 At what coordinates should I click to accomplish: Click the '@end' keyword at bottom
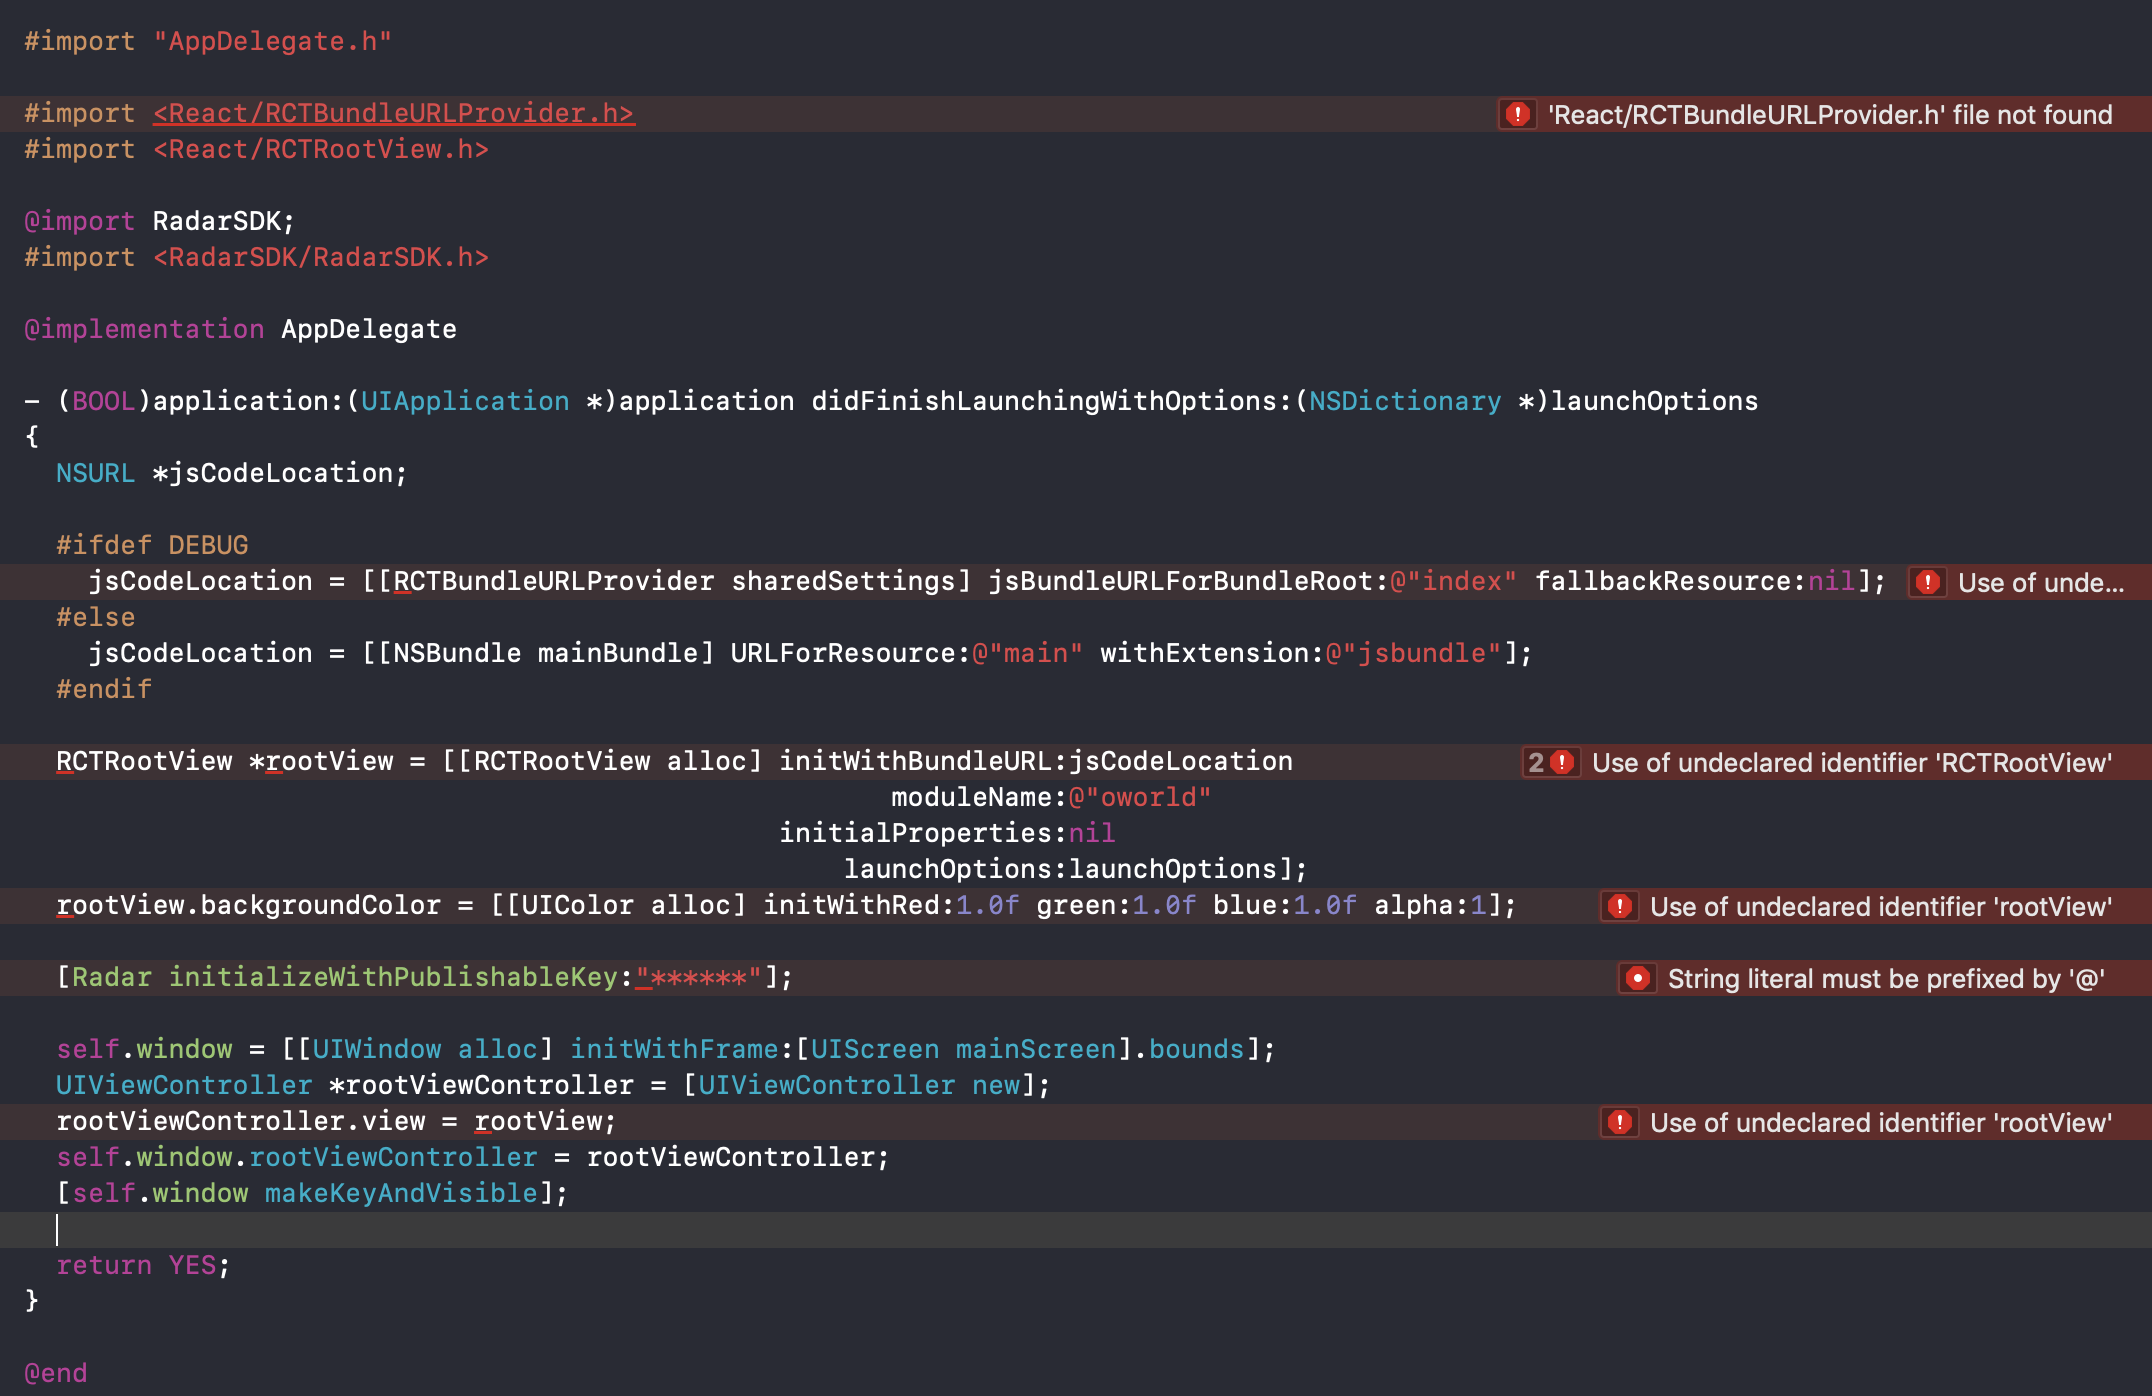click(56, 1373)
